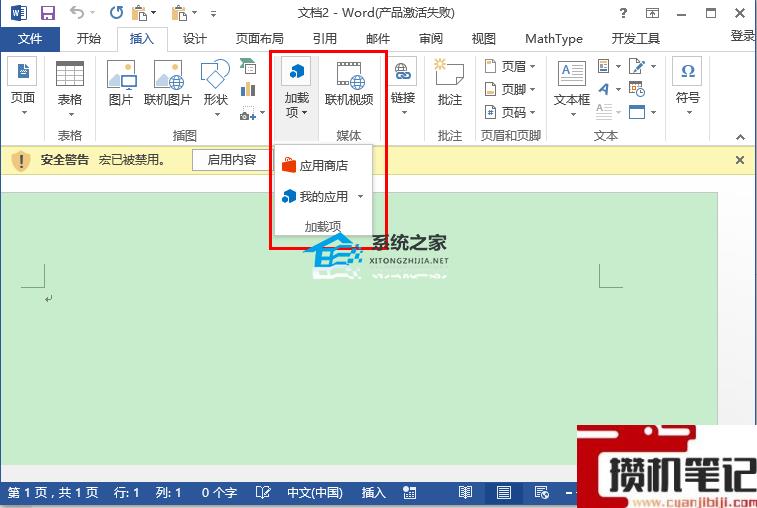Open the Quick Parts icon in the text group
The width and height of the screenshot is (757, 508).
point(603,66)
